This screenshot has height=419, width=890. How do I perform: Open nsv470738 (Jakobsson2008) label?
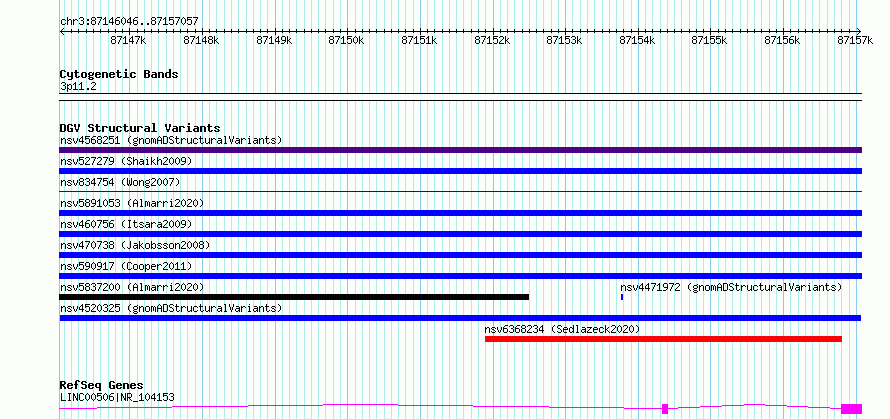click(135, 245)
